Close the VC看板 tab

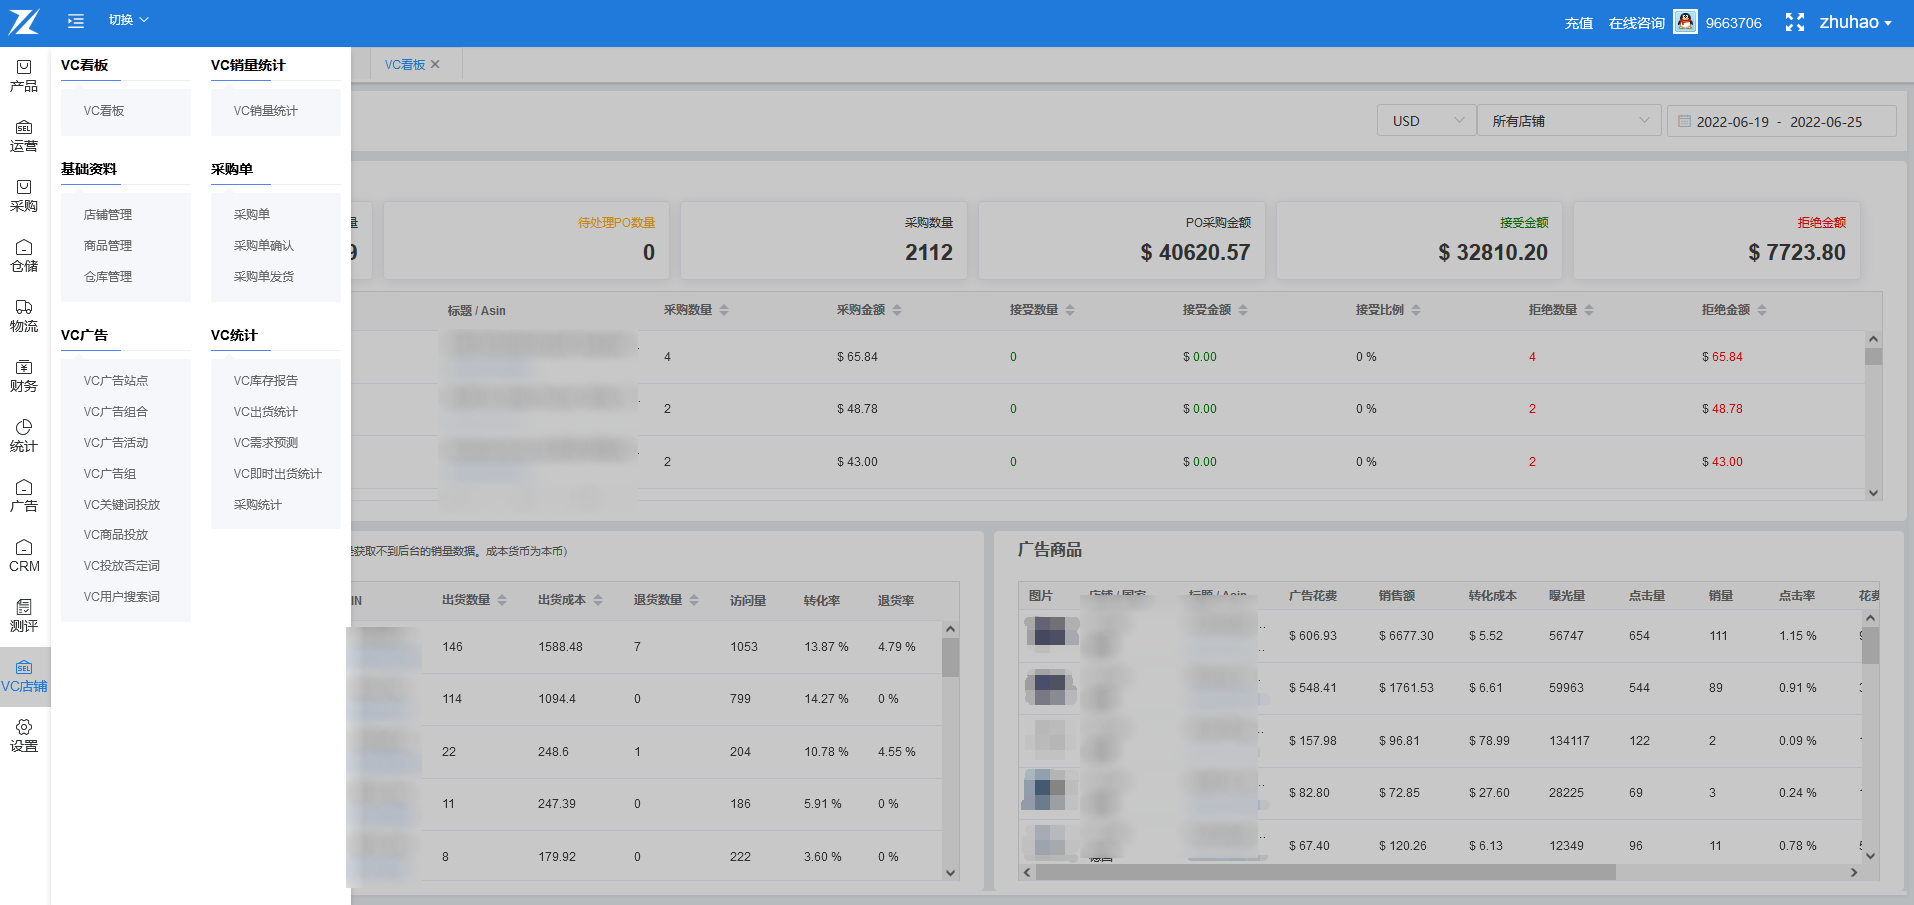tap(435, 65)
